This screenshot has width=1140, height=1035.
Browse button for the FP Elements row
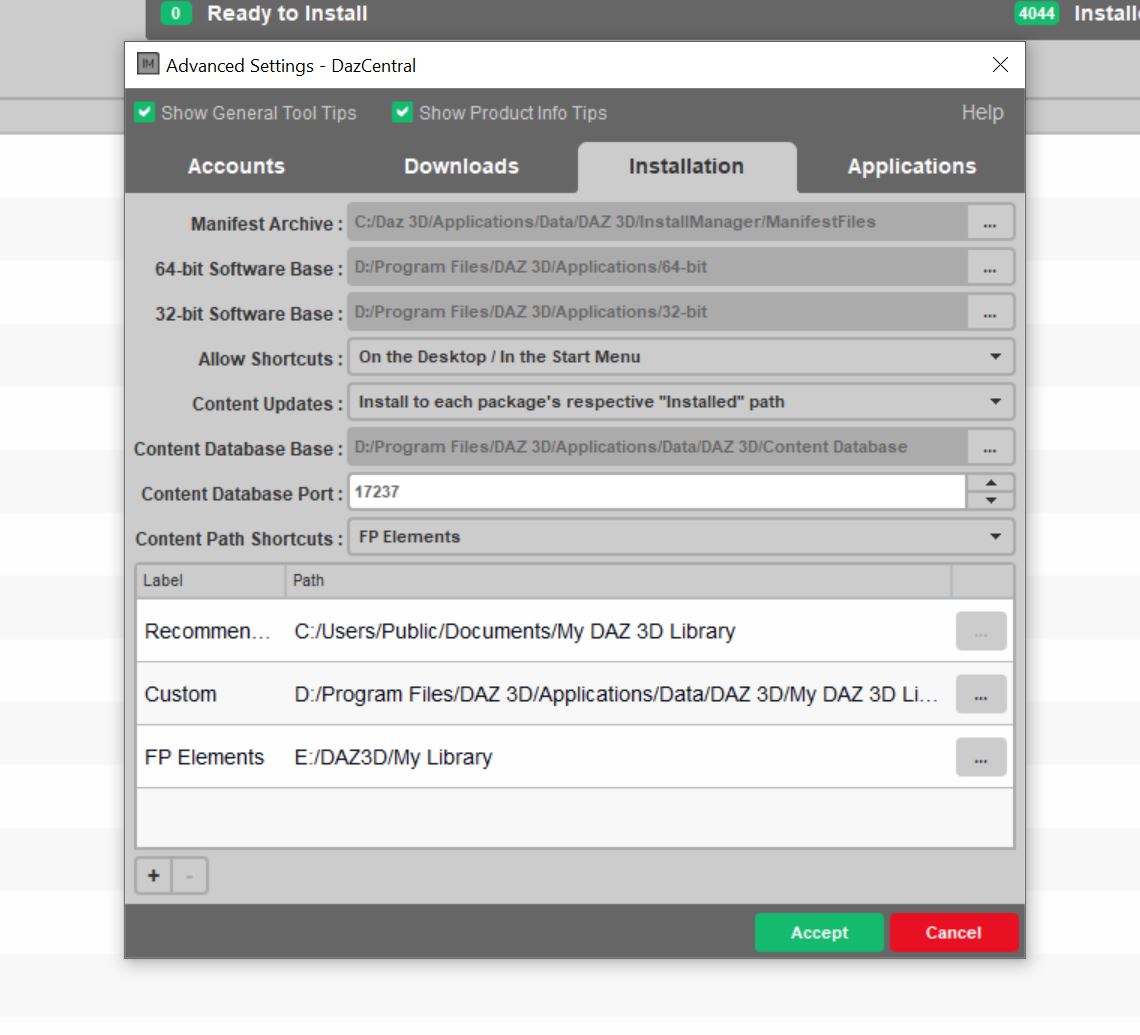pyautogui.click(x=981, y=757)
